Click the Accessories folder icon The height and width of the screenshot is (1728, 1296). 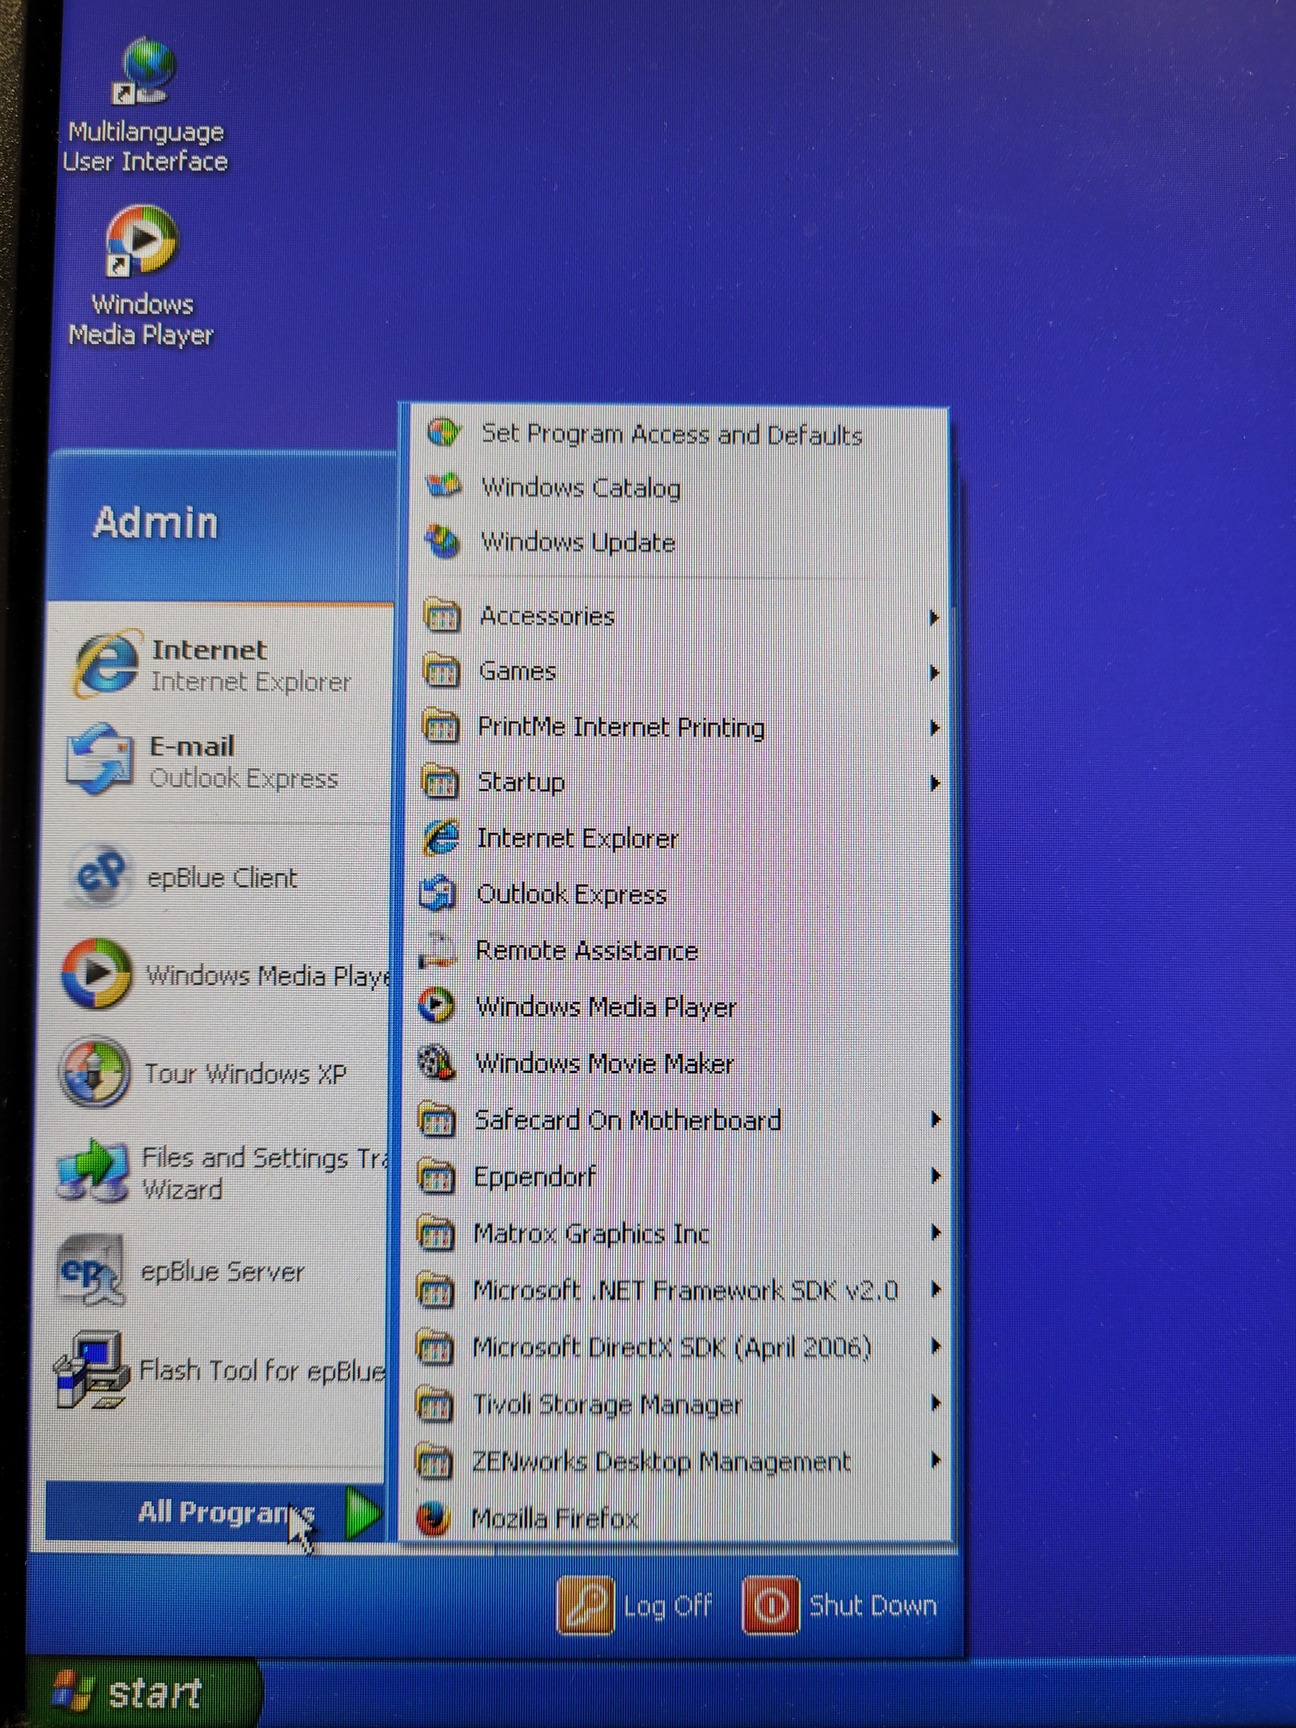click(442, 615)
